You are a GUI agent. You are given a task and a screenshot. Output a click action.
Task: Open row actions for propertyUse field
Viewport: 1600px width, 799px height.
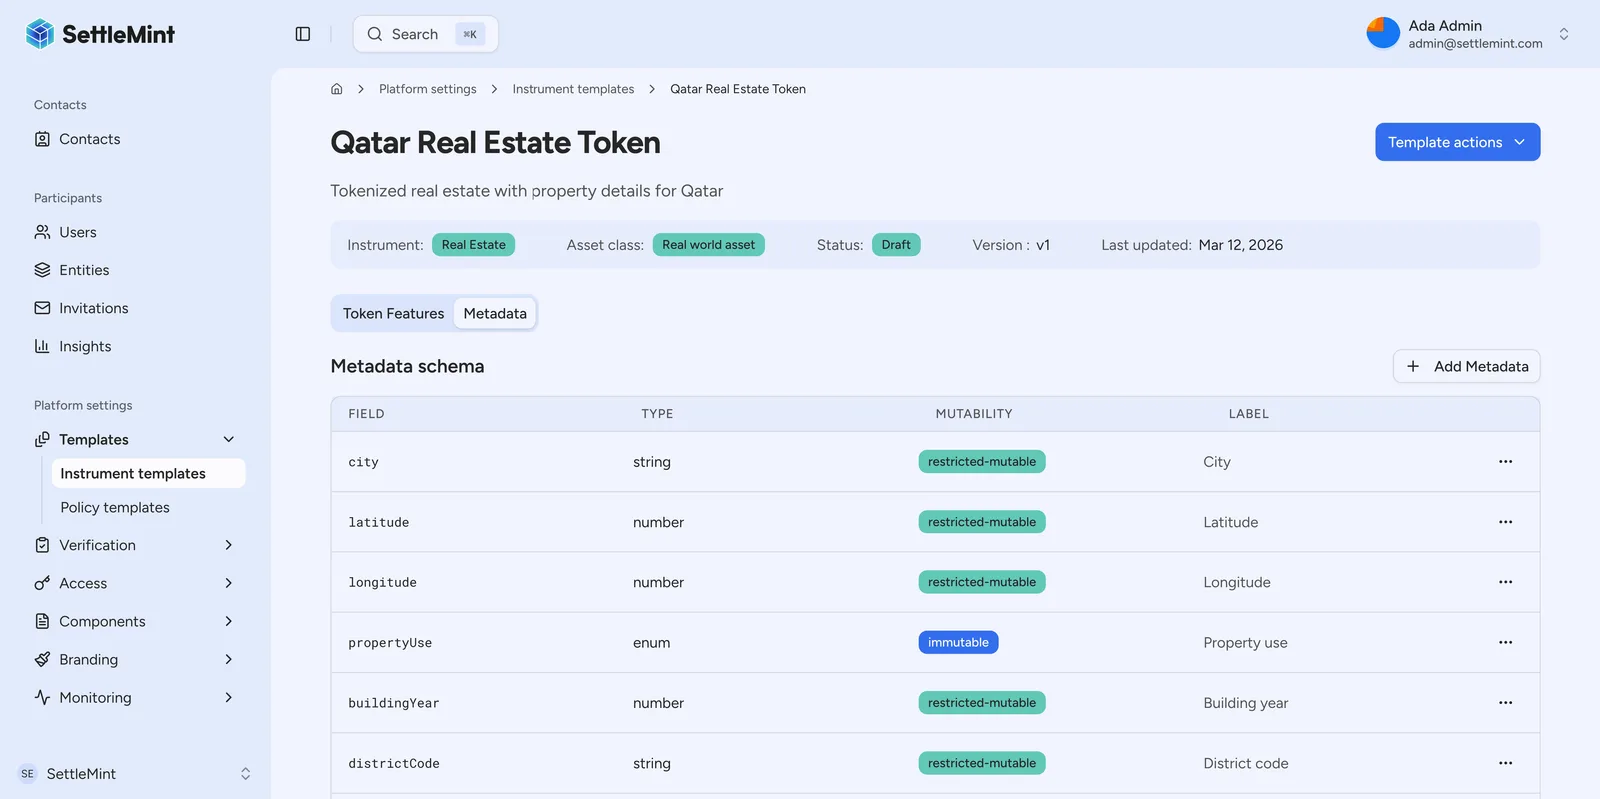(1505, 642)
